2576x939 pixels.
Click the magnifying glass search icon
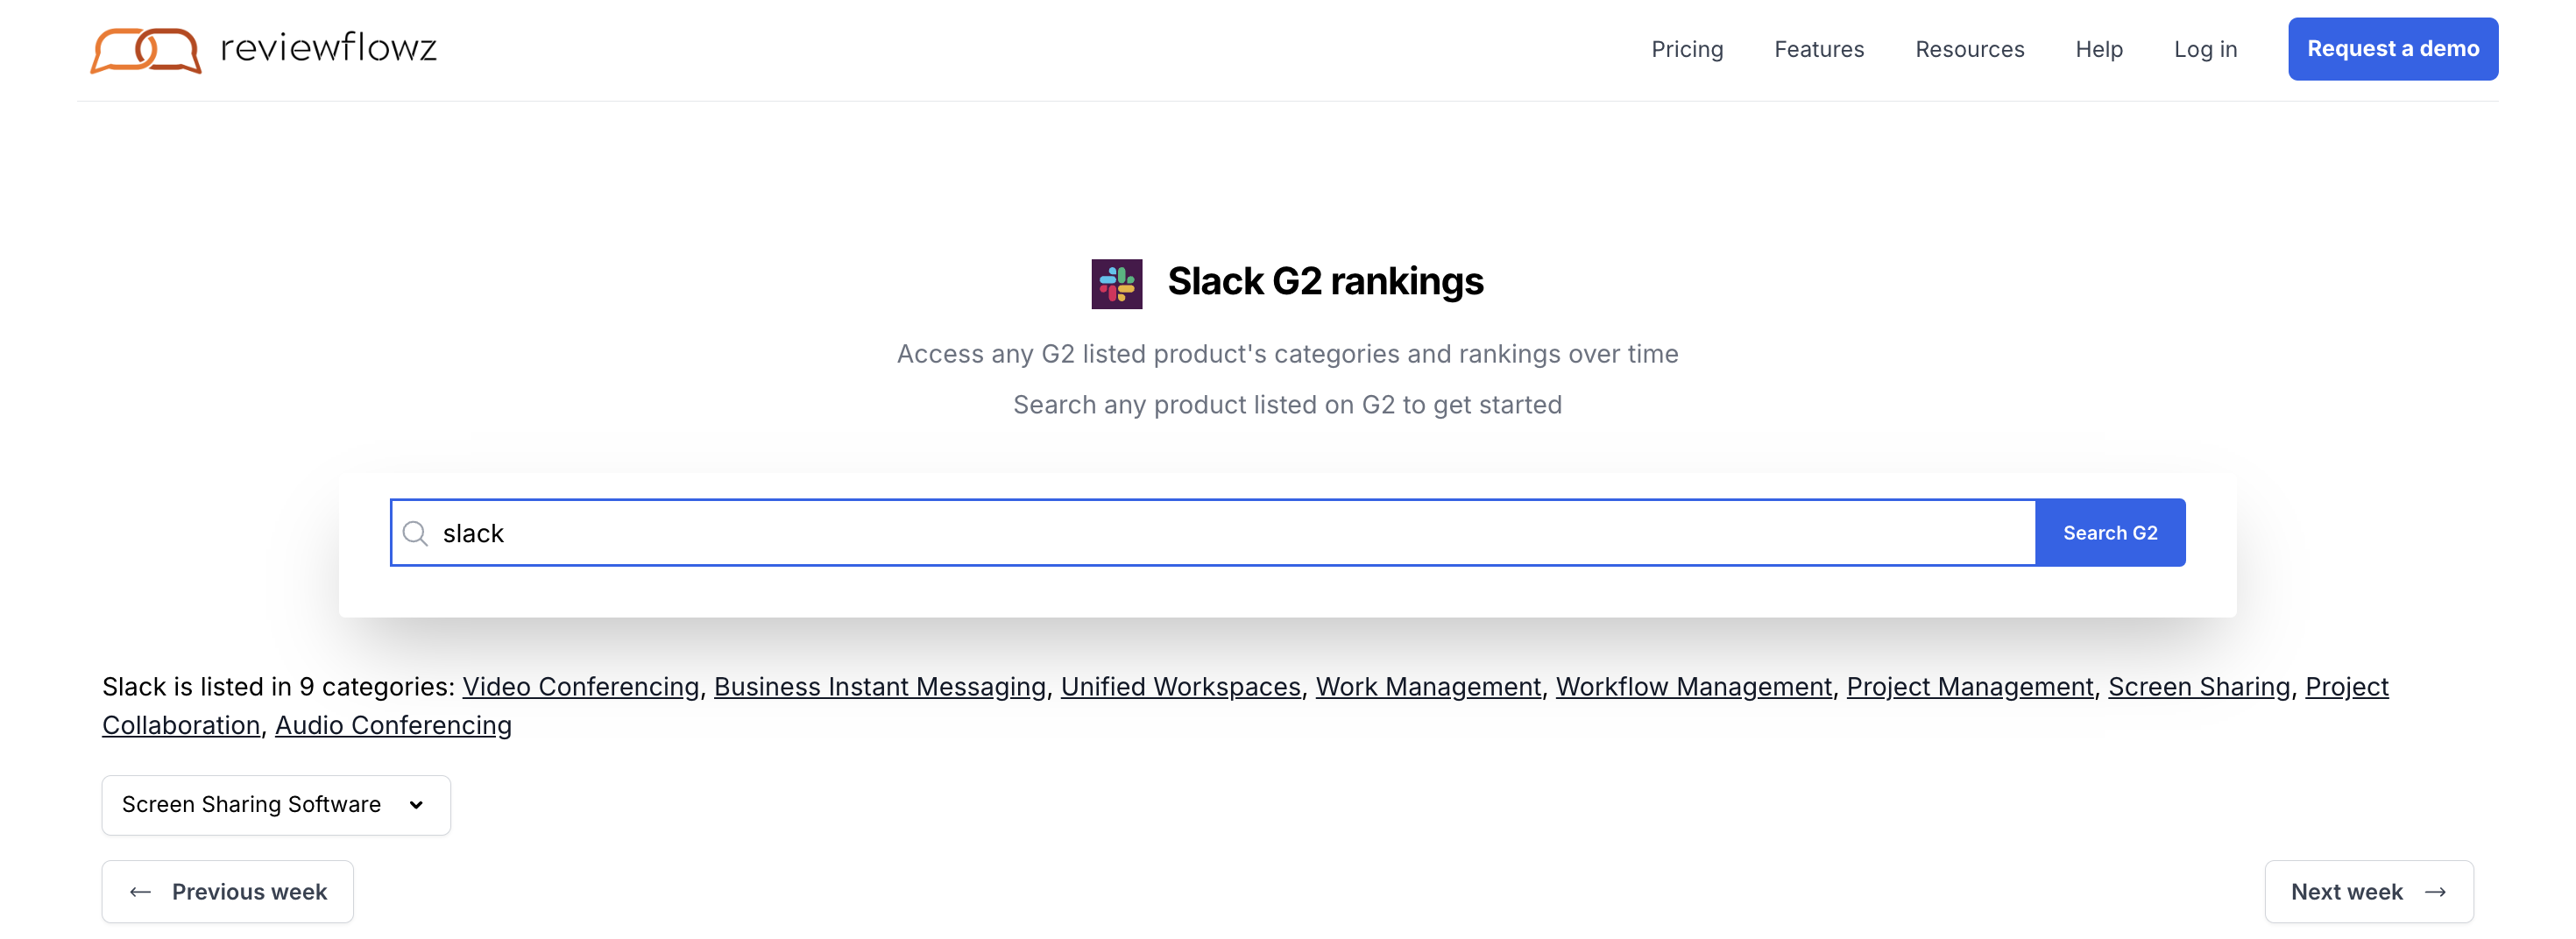pos(415,533)
